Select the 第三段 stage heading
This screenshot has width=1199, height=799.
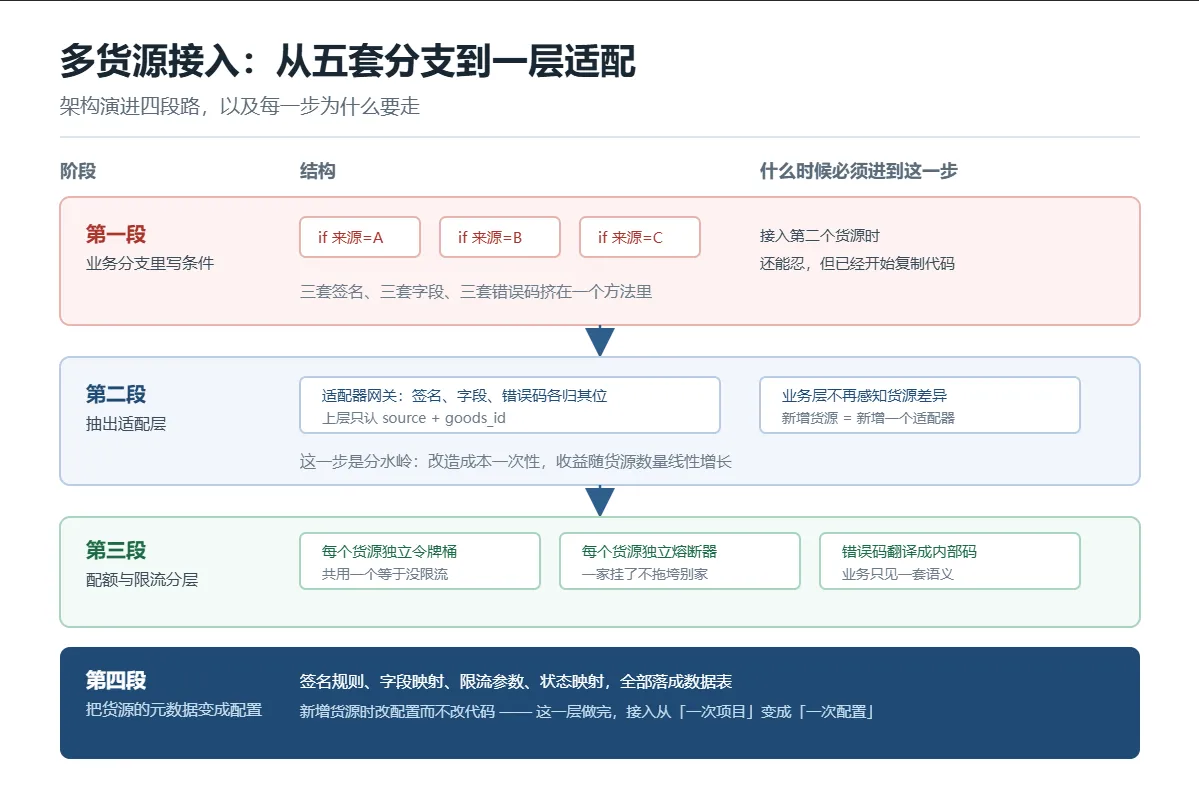click(116, 550)
